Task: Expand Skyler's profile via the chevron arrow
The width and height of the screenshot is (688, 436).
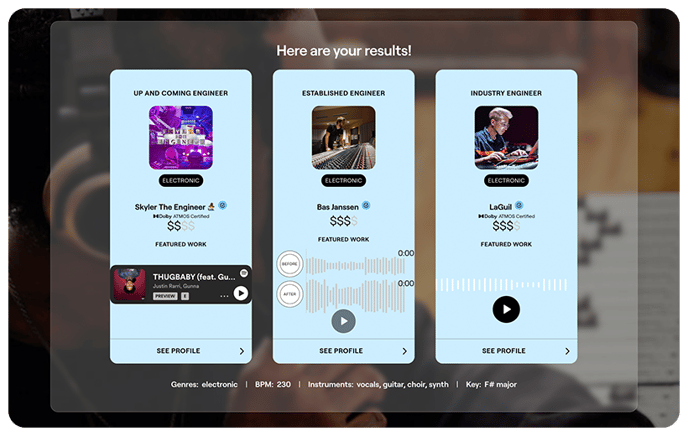Action: 242,351
